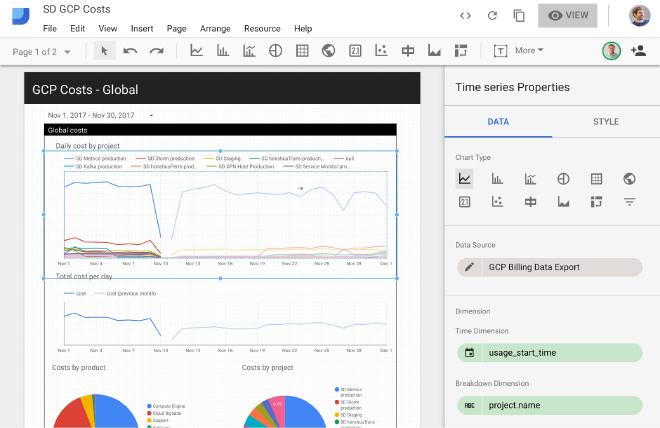Choose bar chart type in properties
660x428 pixels.
497,179
